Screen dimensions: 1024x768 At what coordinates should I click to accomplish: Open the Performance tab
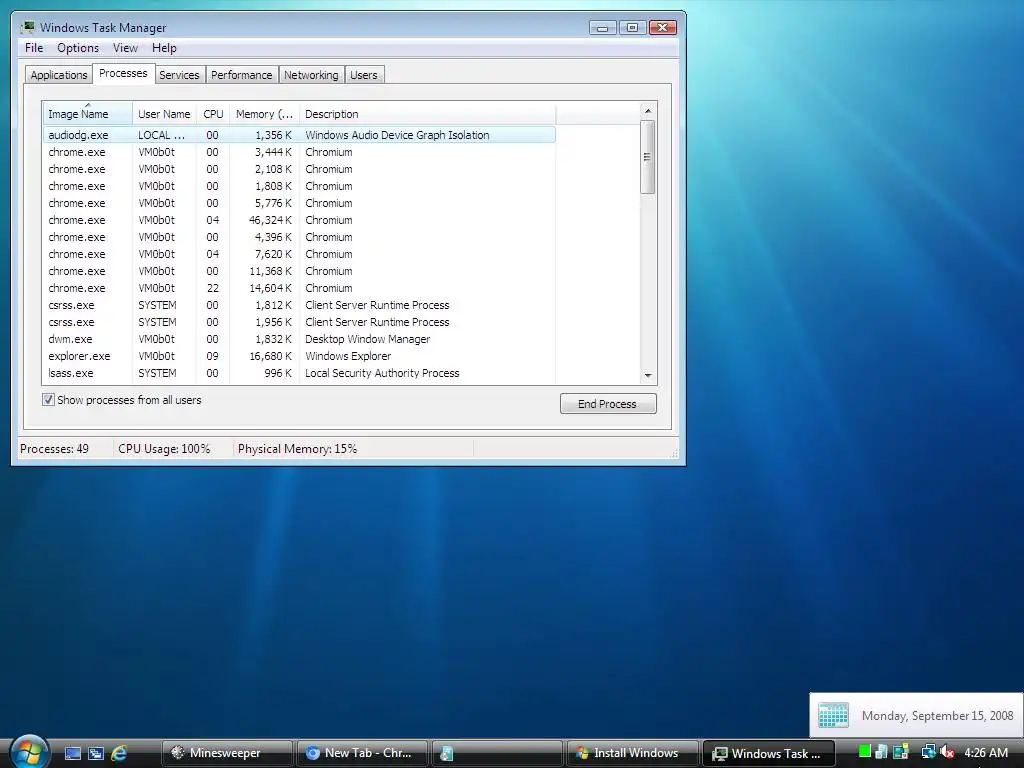point(242,75)
